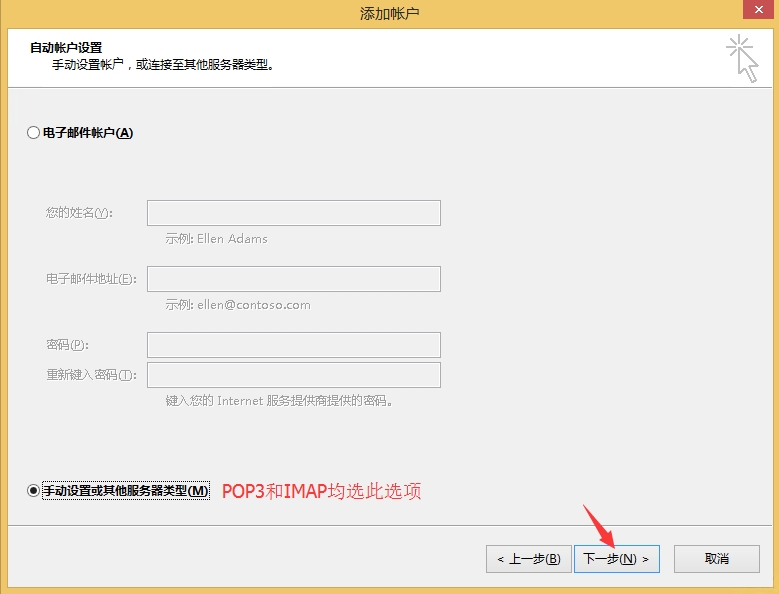Cancel the wizard with 取消
This screenshot has height=594, width=779.
716,559
